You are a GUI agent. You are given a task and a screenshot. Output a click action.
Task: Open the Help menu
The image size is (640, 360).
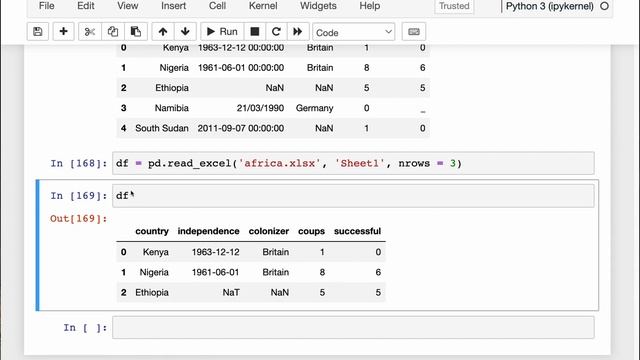point(370,6)
